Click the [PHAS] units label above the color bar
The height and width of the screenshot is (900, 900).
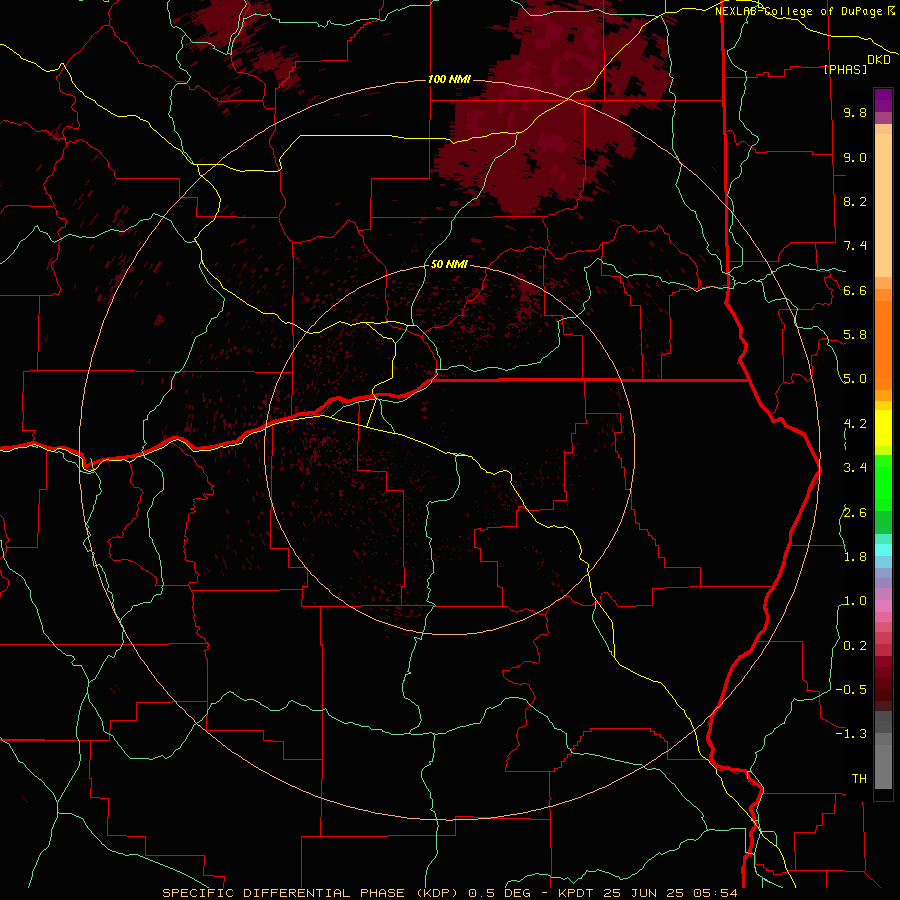845,69
